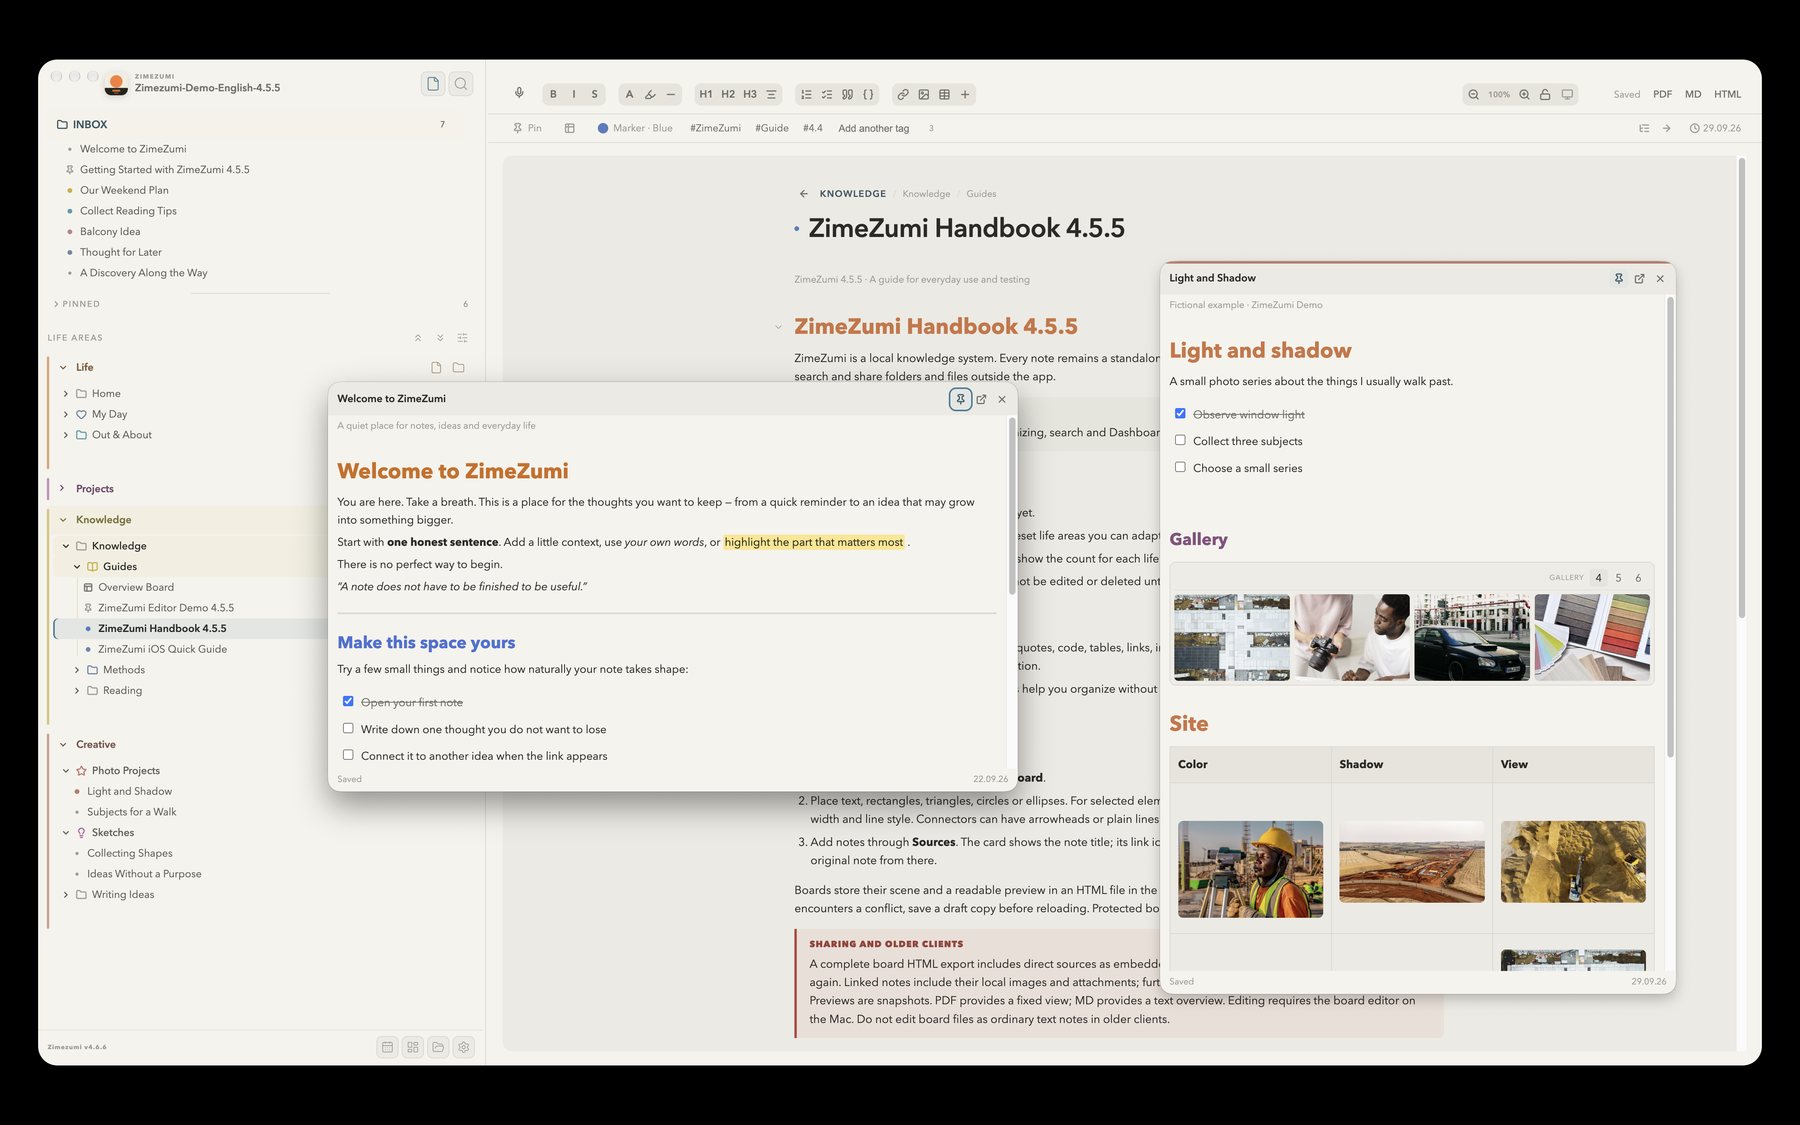
Task: Zoom in with the plus magnifier
Action: tap(1524, 94)
